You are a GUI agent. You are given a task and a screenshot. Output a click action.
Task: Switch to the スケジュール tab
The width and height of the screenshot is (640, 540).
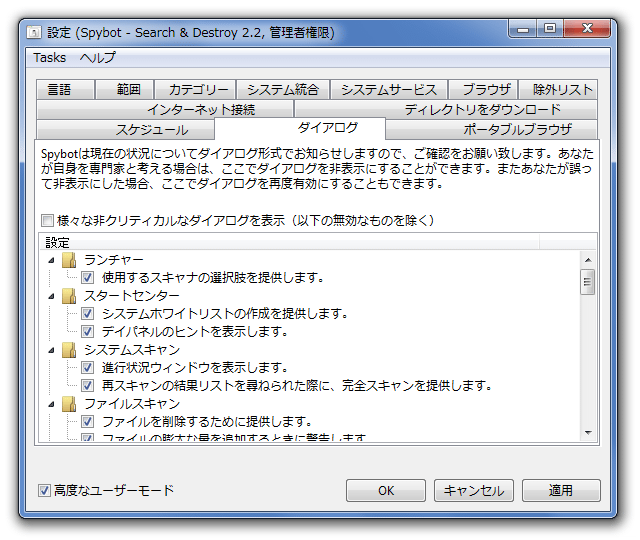pos(125,130)
